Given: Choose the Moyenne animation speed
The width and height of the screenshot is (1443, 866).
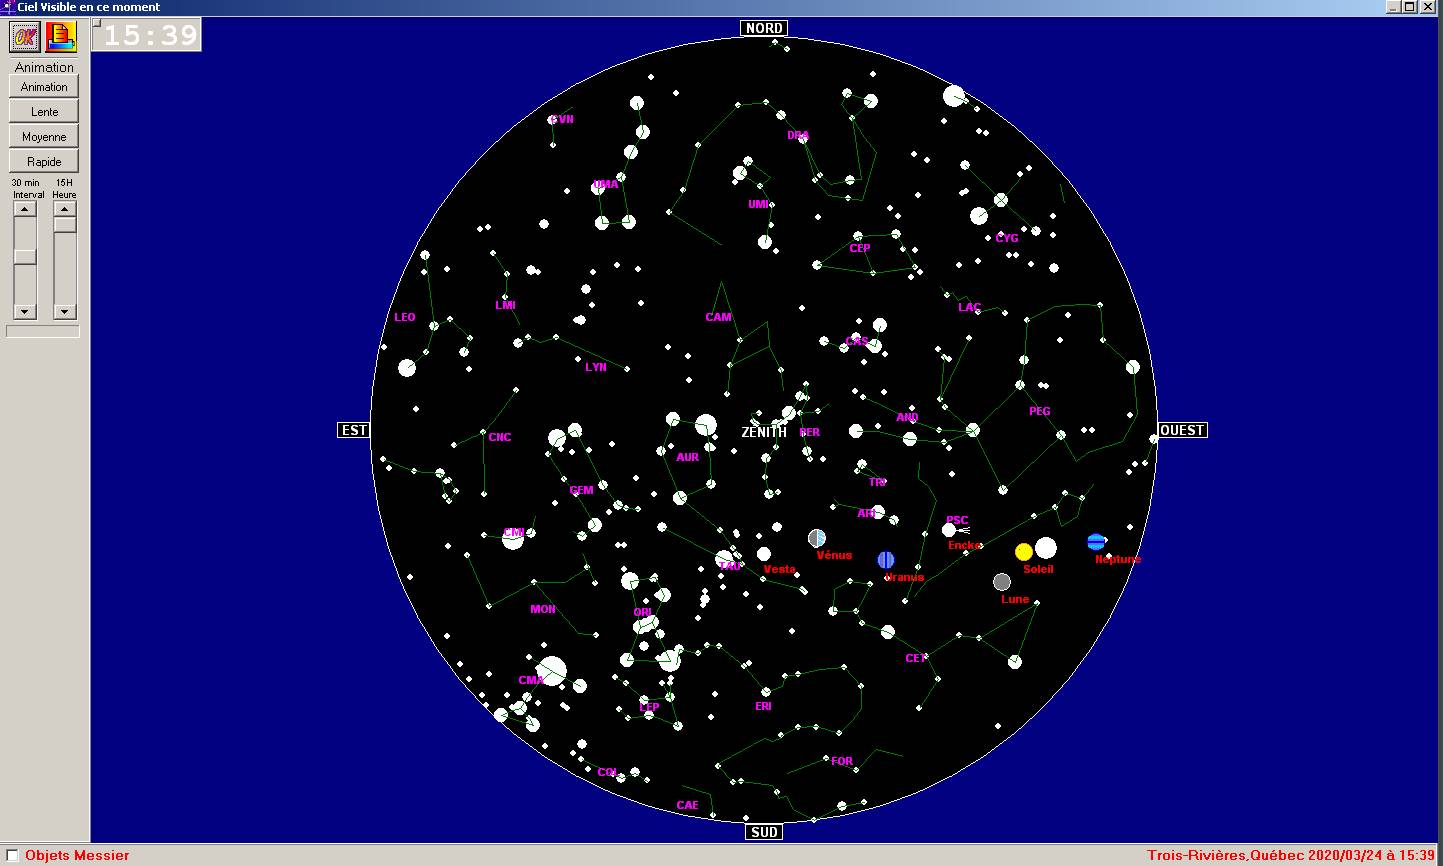Looking at the screenshot, I should 44,137.
